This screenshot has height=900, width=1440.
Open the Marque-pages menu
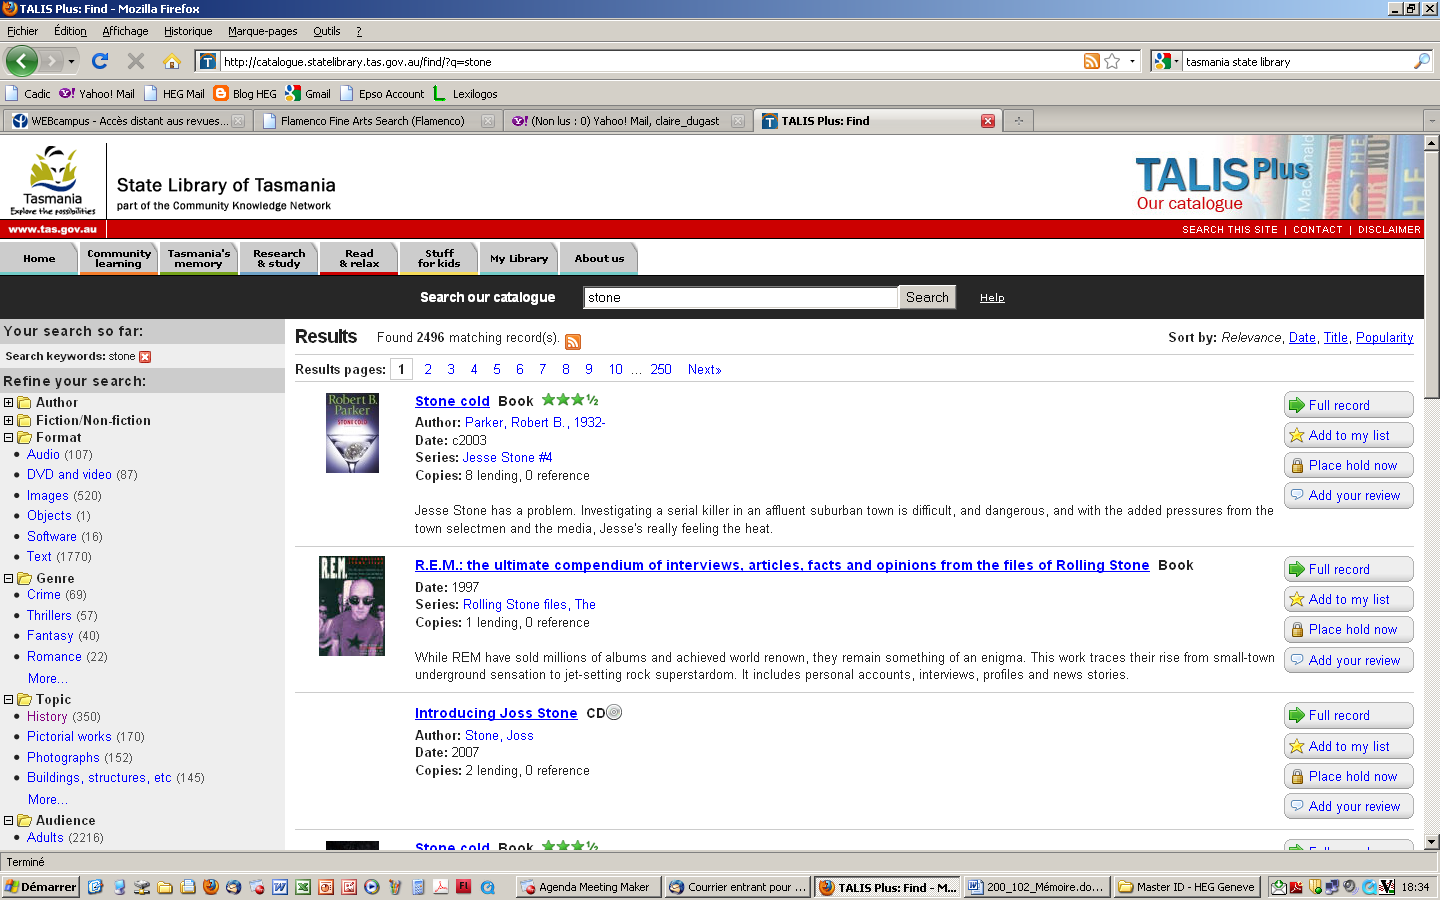[262, 31]
